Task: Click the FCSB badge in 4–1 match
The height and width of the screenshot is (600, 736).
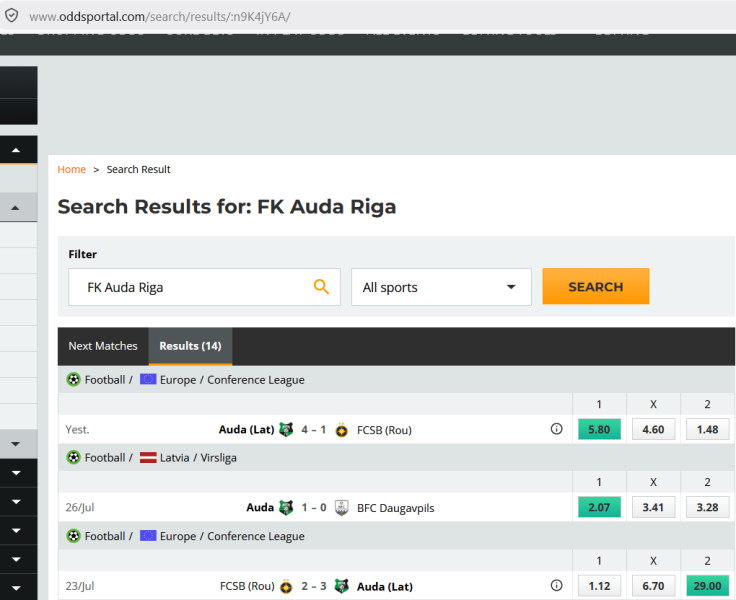Action: (x=342, y=430)
